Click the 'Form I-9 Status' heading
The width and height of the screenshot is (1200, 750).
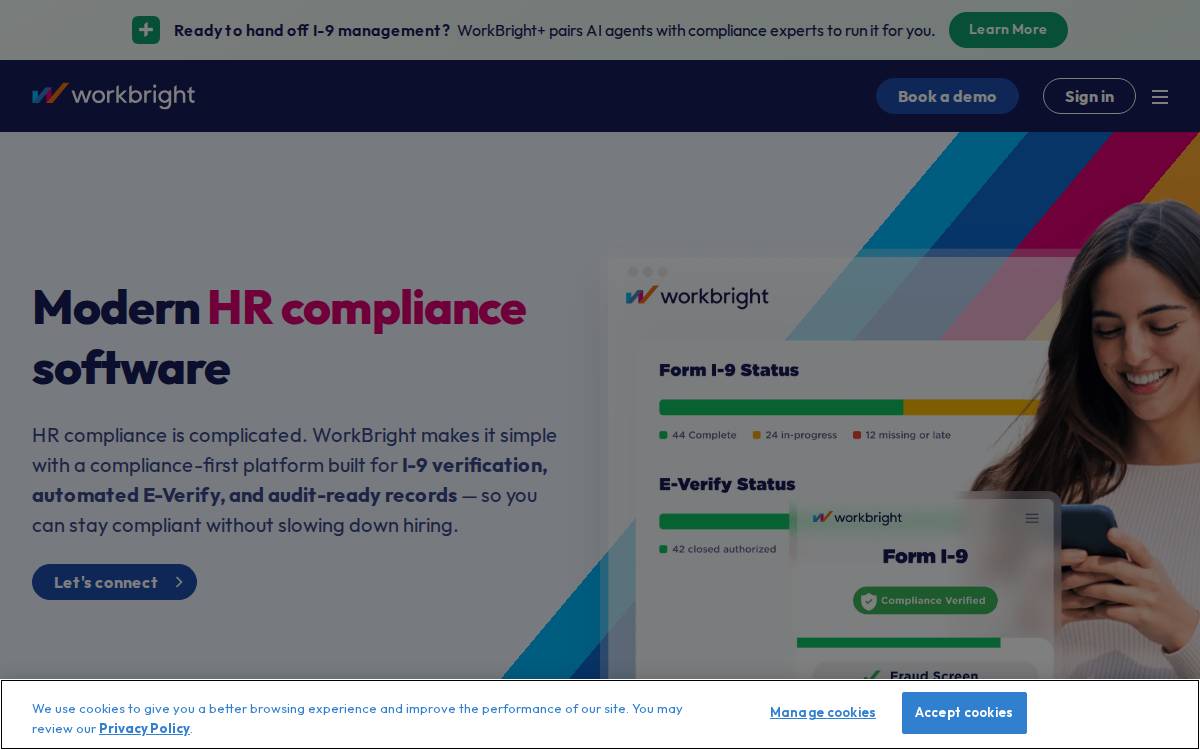pos(729,370)
